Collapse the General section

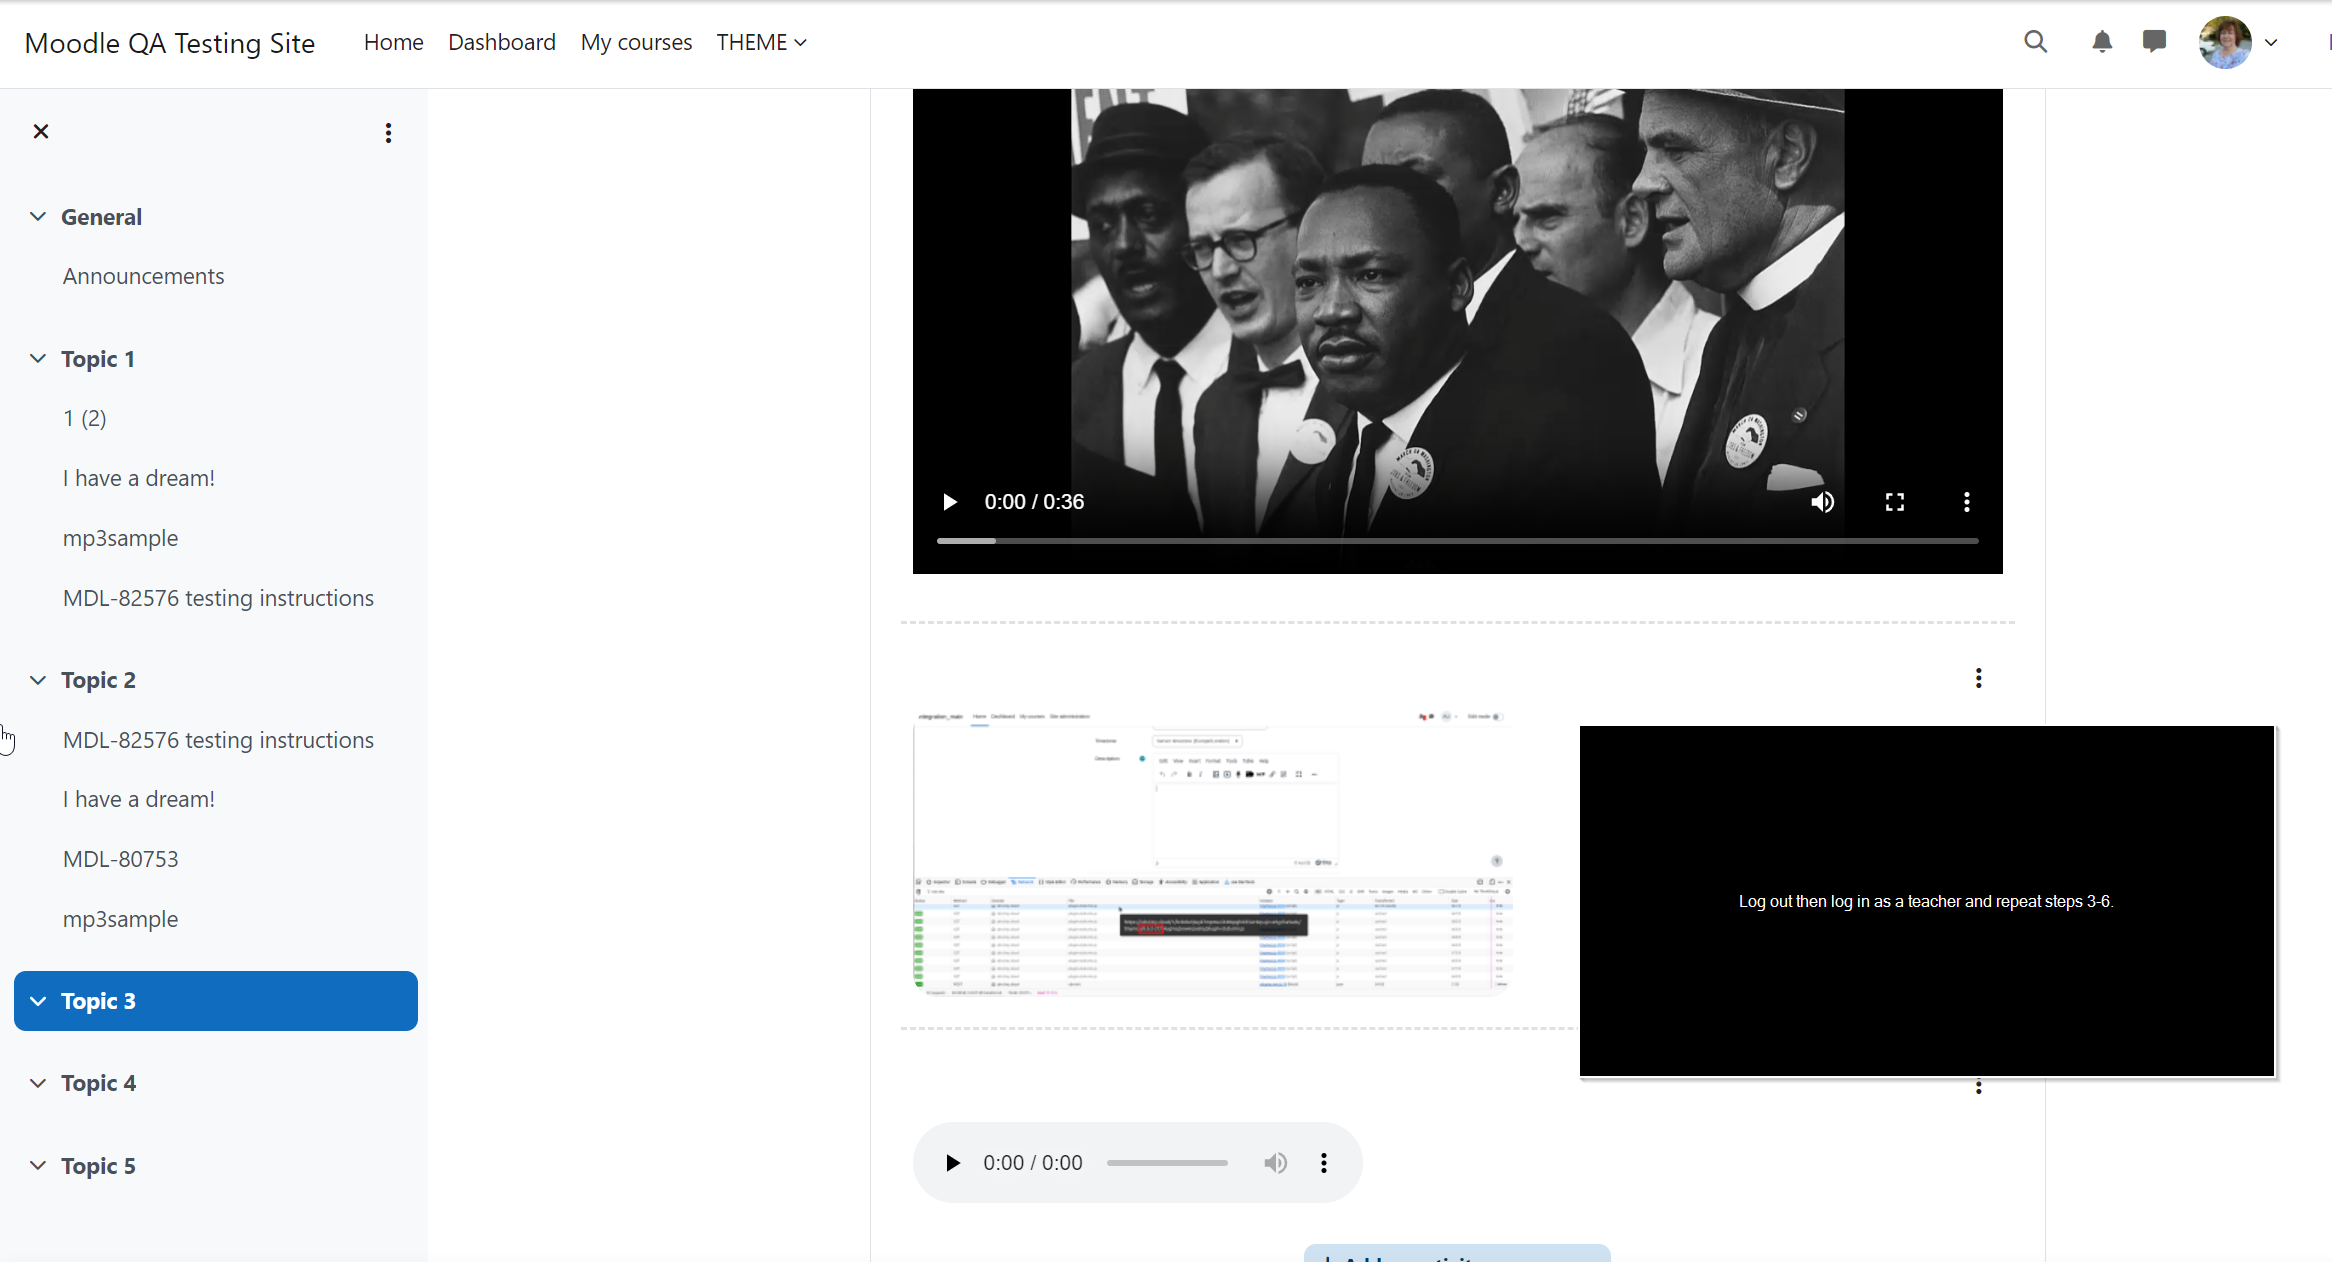click(x=38, y=217)
